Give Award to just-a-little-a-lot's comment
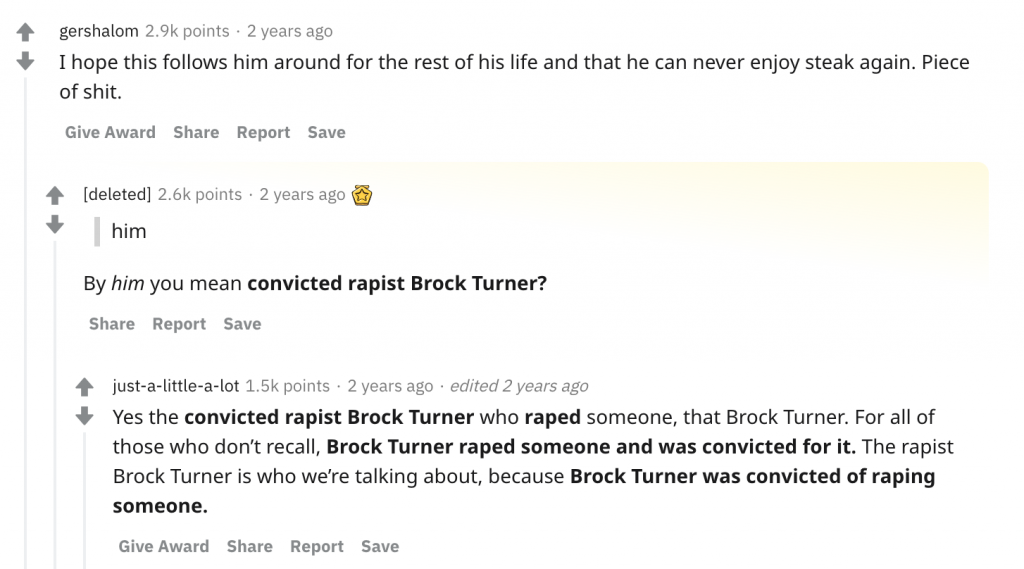1024x569 pixels. click(164, 546)
